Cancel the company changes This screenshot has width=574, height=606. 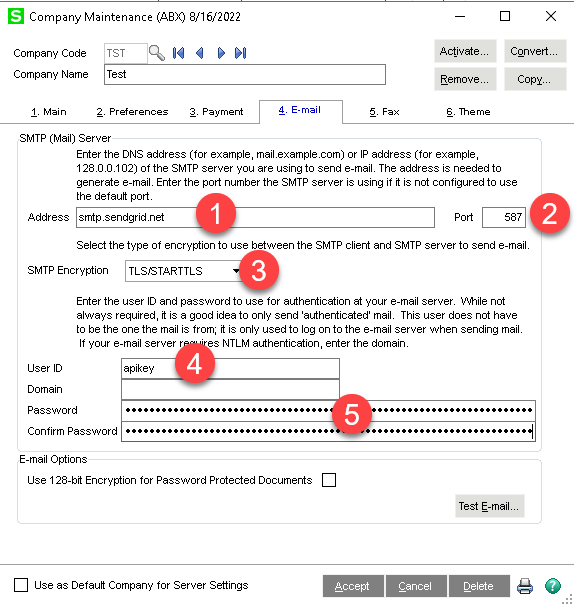tap(416, 586)
